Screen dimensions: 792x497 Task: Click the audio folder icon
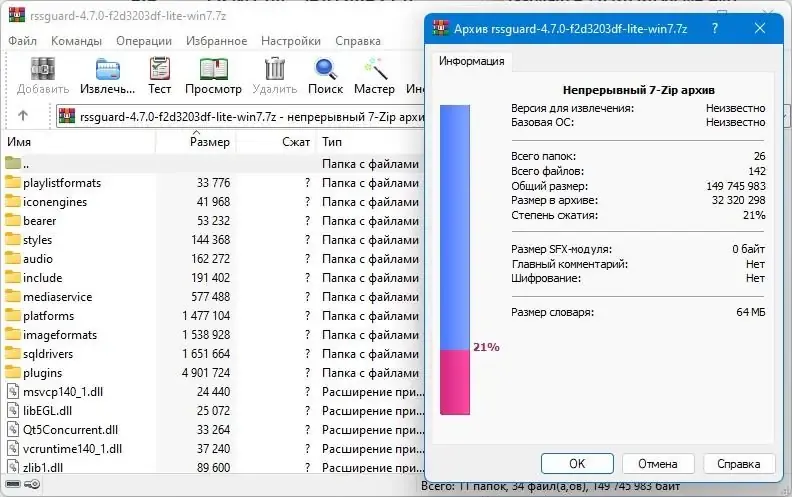(x=13, y=259)
